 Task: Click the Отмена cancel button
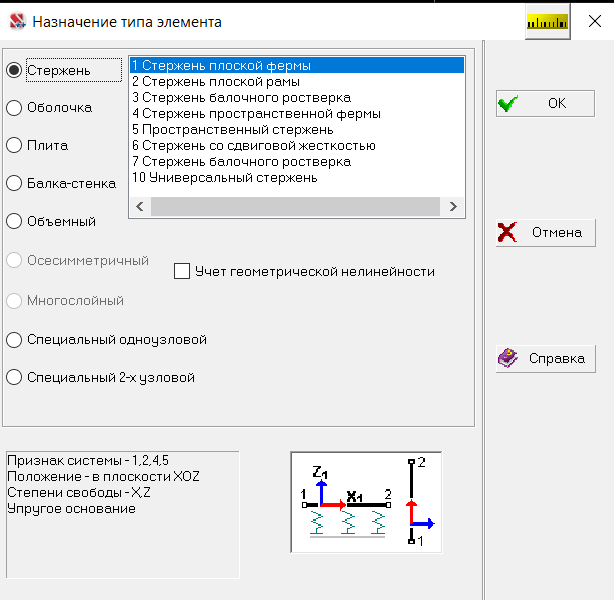[x=545, y=233]
